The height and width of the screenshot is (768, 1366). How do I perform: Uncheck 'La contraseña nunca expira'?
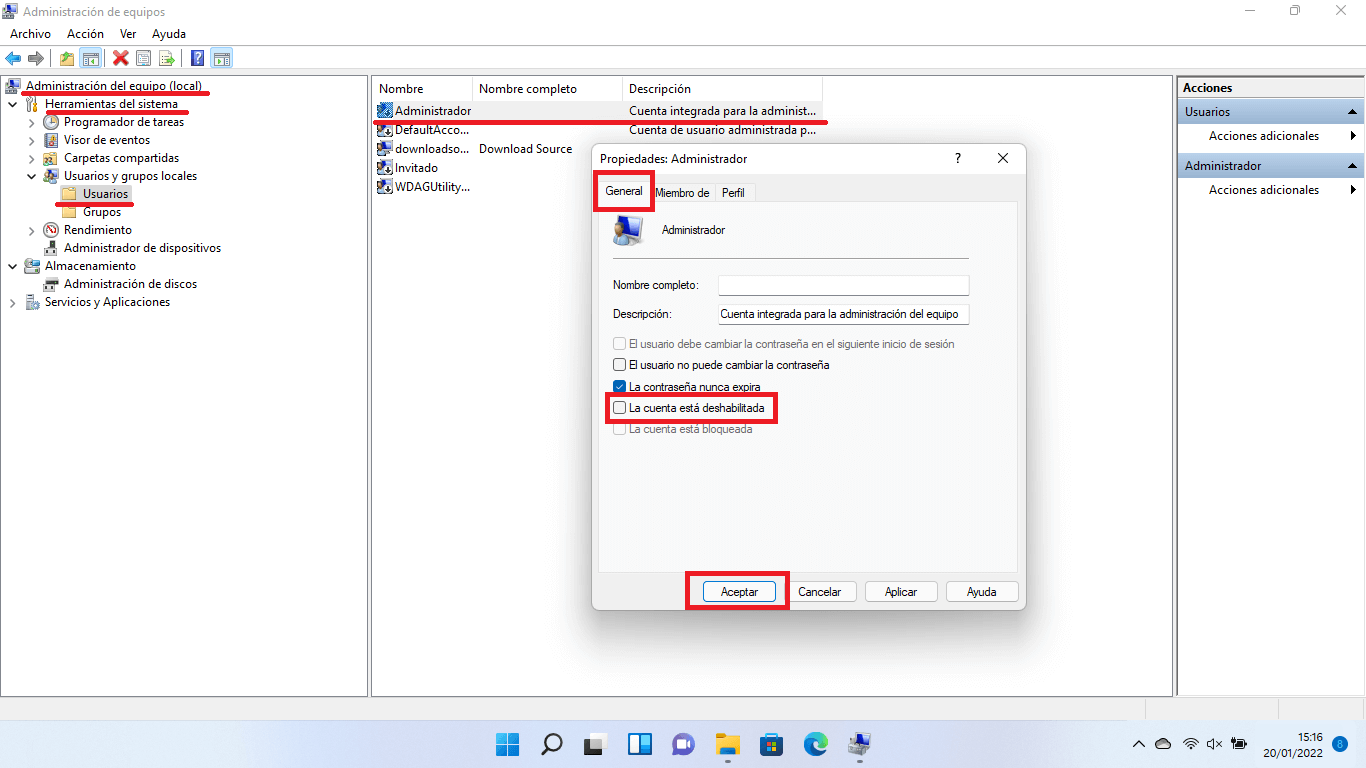tap(620, 387)
